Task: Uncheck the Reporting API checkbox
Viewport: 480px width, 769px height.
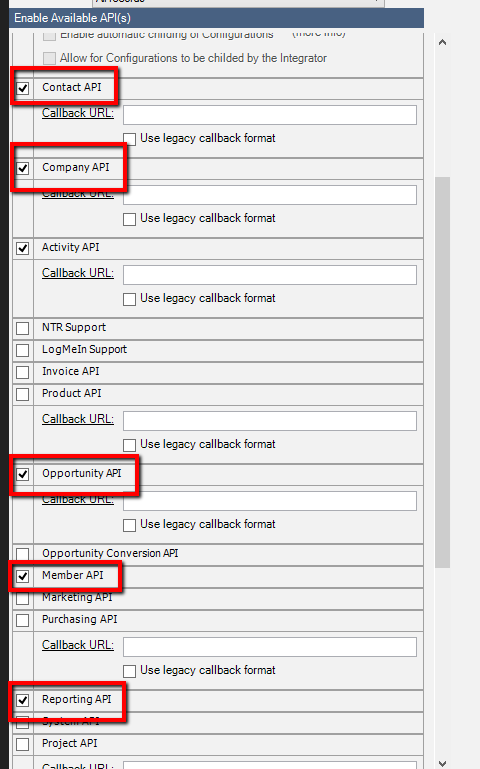Action: pos(23,700)
